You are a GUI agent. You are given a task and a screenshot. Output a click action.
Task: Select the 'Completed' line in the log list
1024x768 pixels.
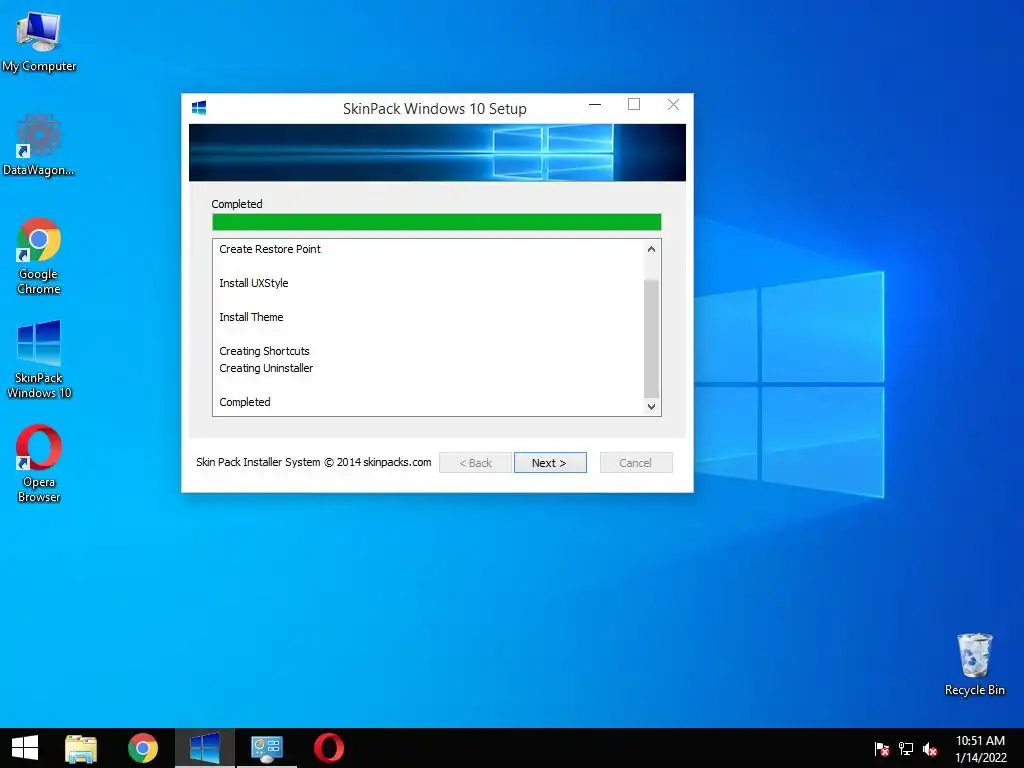(x=244, y=402)
